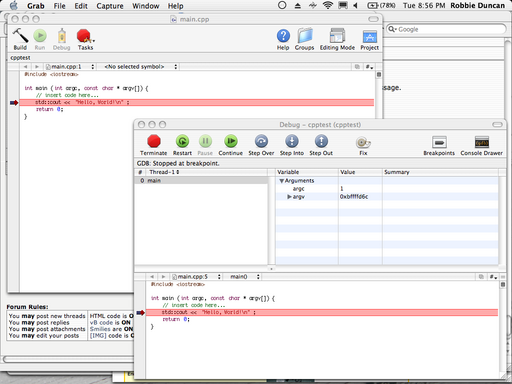Open the # counterpart popup in main.cpp window
The width and height of the screenshot is (512, 384).
369,67
